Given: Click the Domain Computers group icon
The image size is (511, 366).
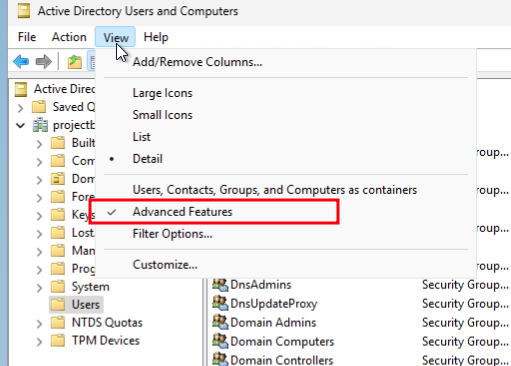Looking at the screenshot, I should pyautogui.click(x=220, y=341).
